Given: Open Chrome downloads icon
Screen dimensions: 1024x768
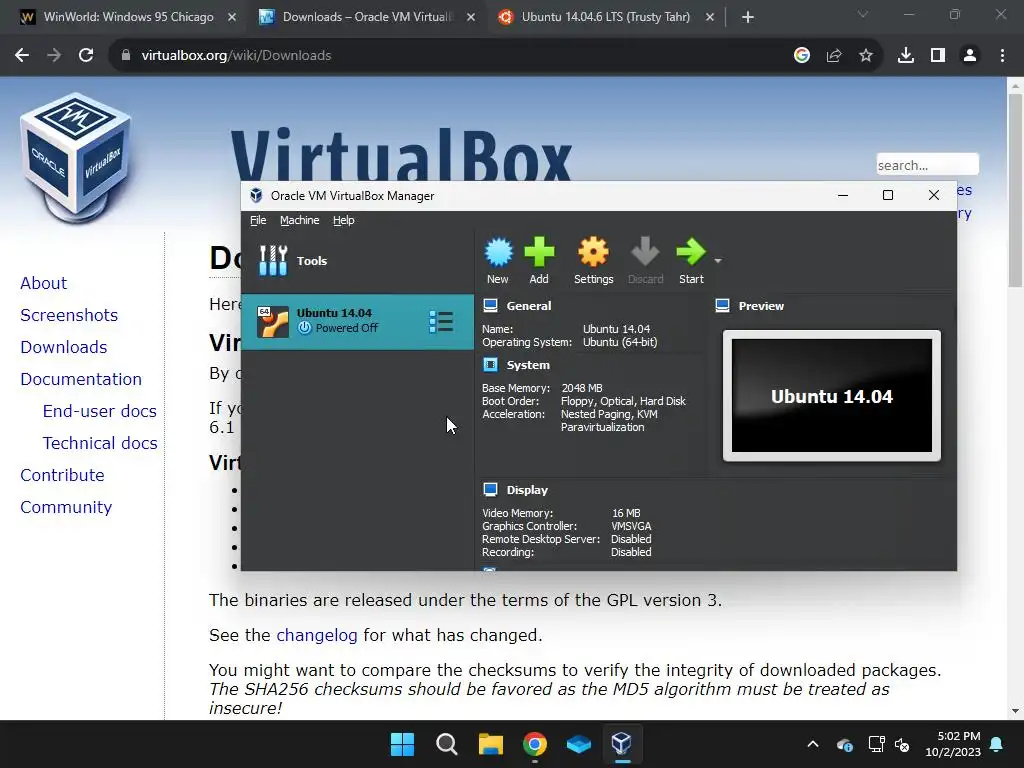Looking at the screenshot, I should [905, 56].
